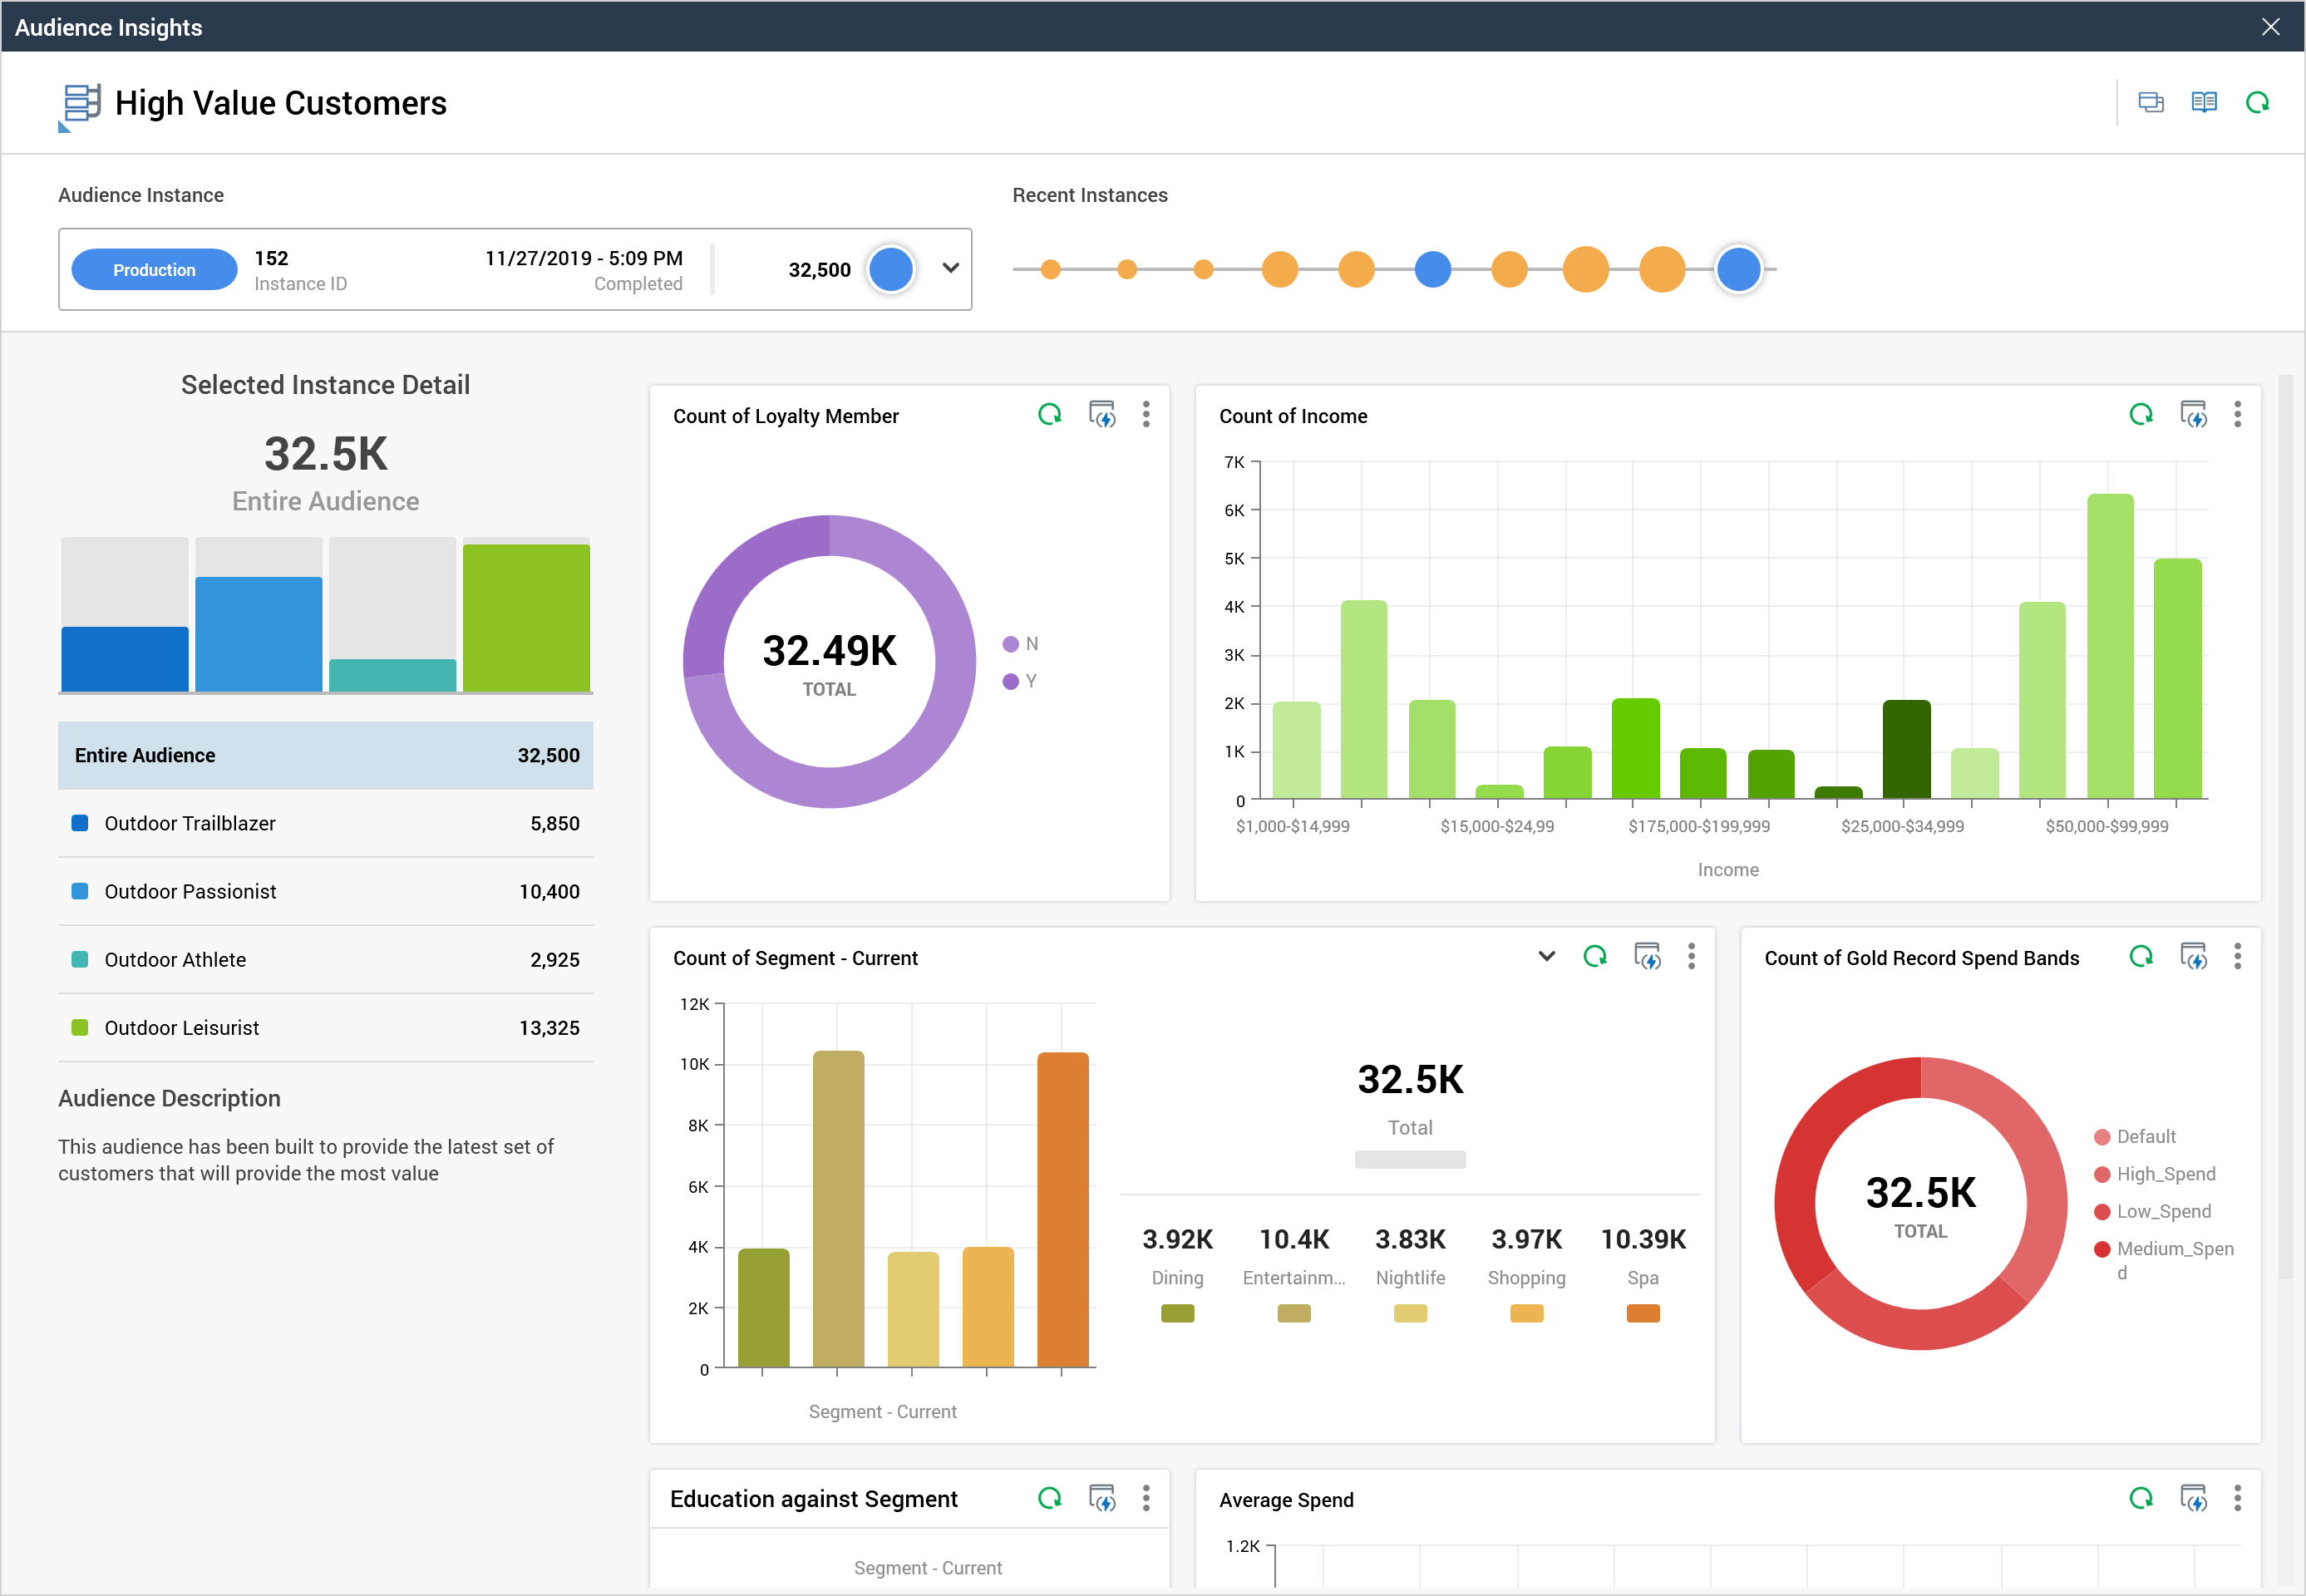Select the Entire Audience row
2306x1596 pixels.
(325, 755)
